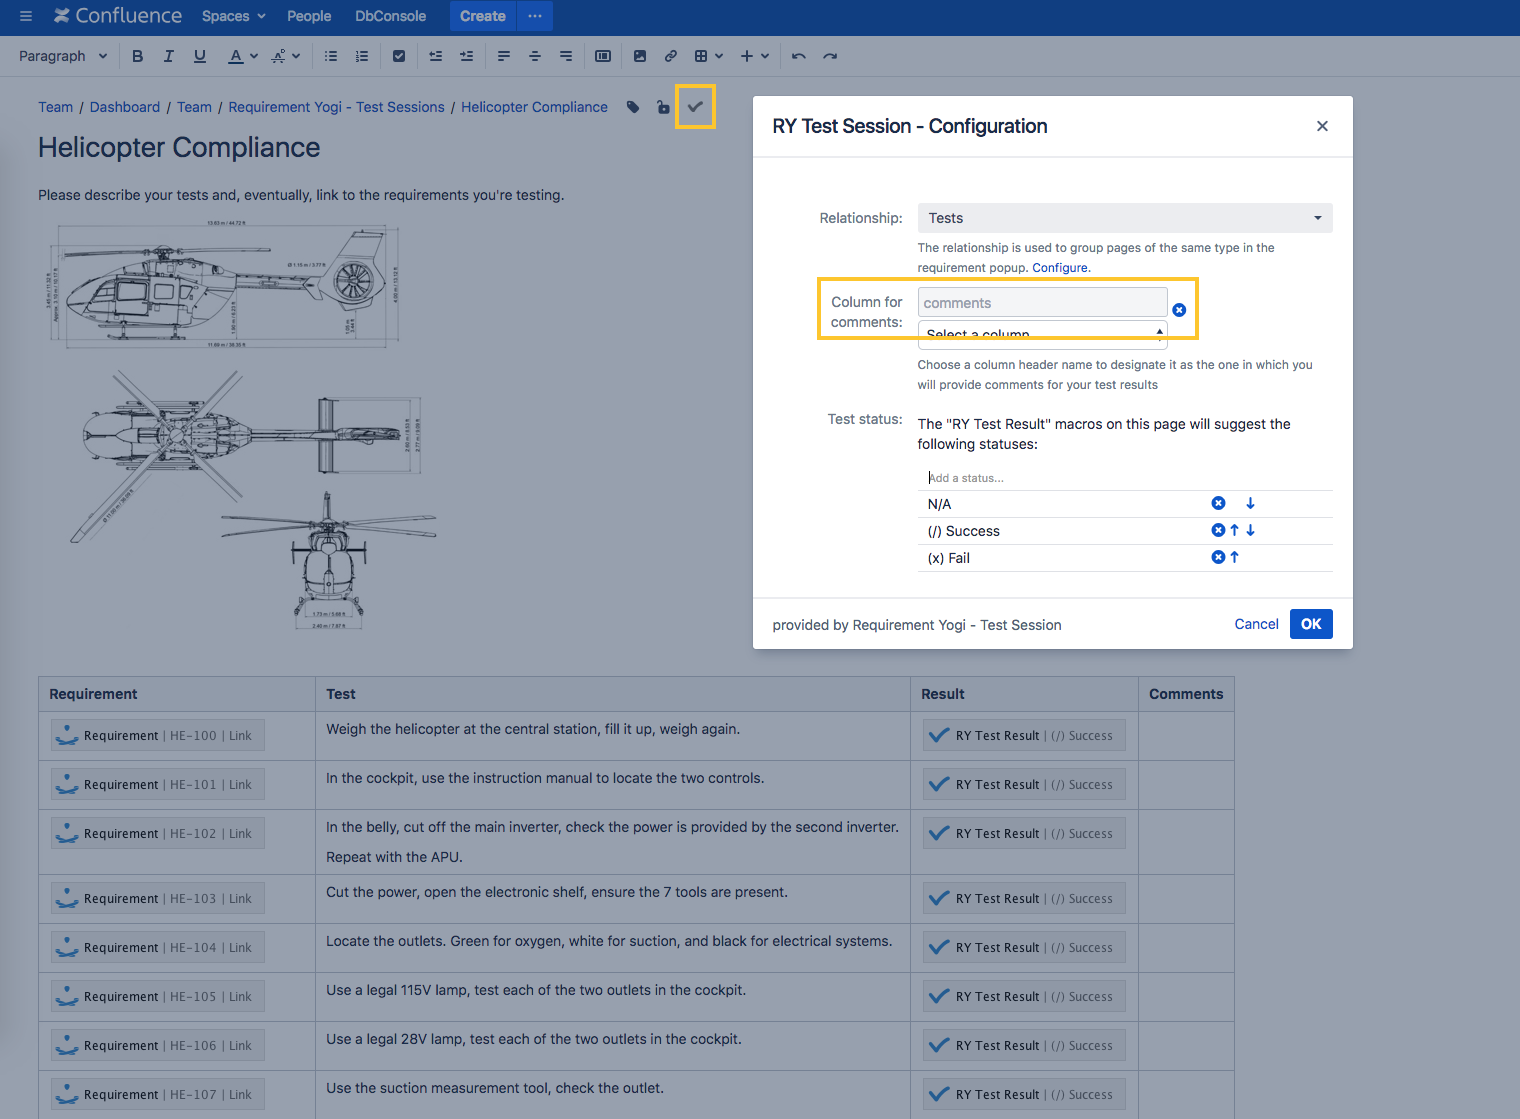This screenshot has height=1119, width=1520.
Task: Click the unlocked restrictions padlock icon
Action: (663, 106)
